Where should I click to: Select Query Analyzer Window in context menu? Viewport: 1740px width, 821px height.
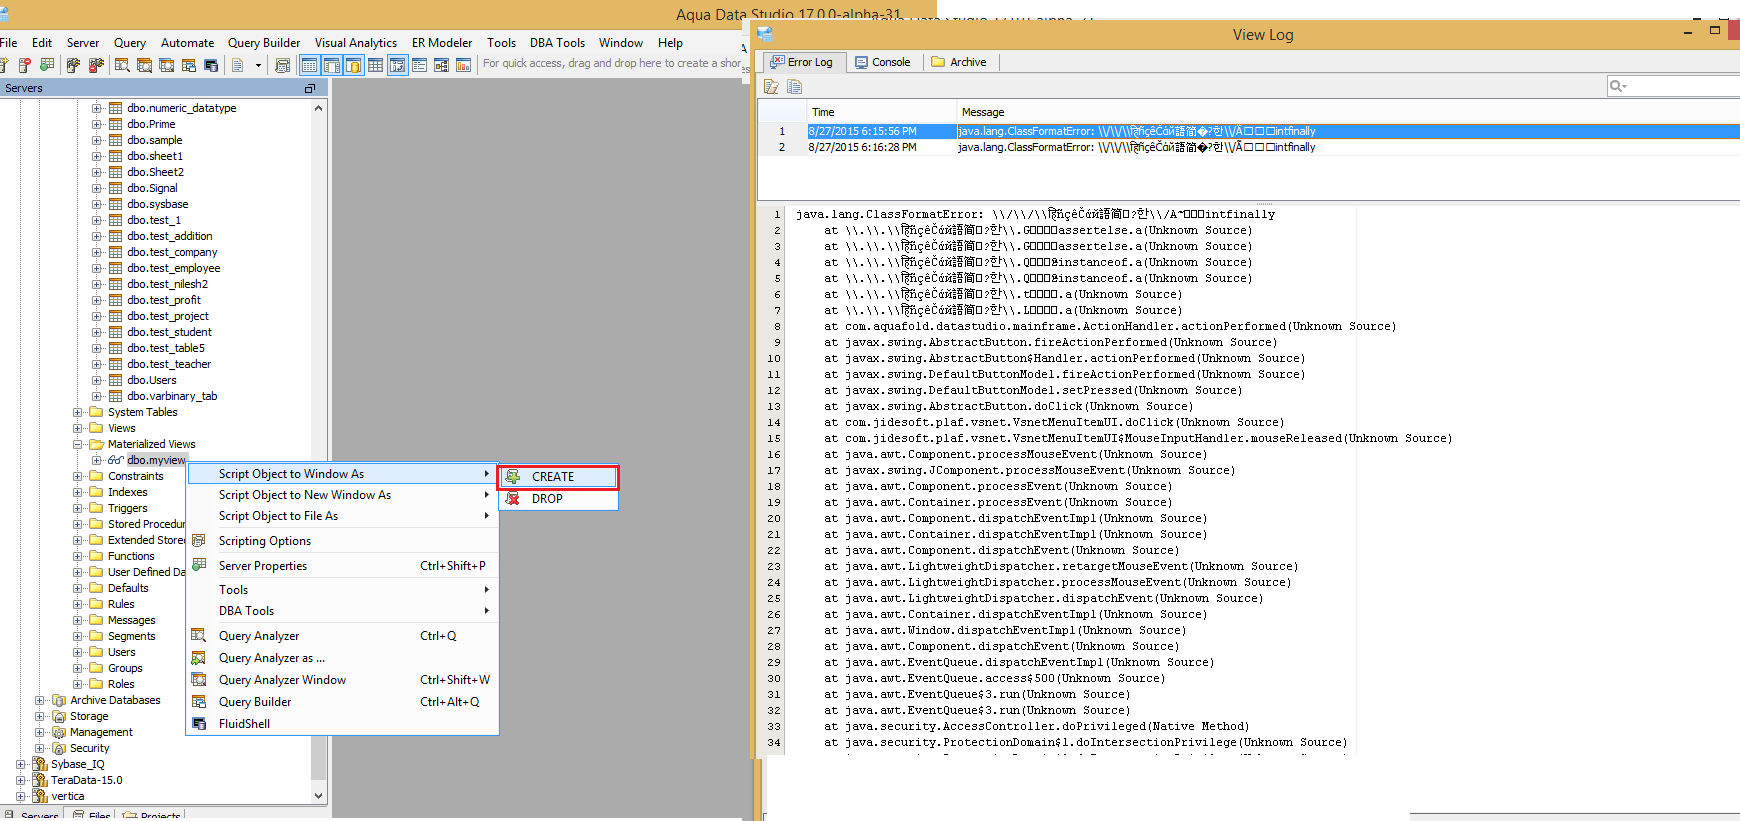coord(342,680)
